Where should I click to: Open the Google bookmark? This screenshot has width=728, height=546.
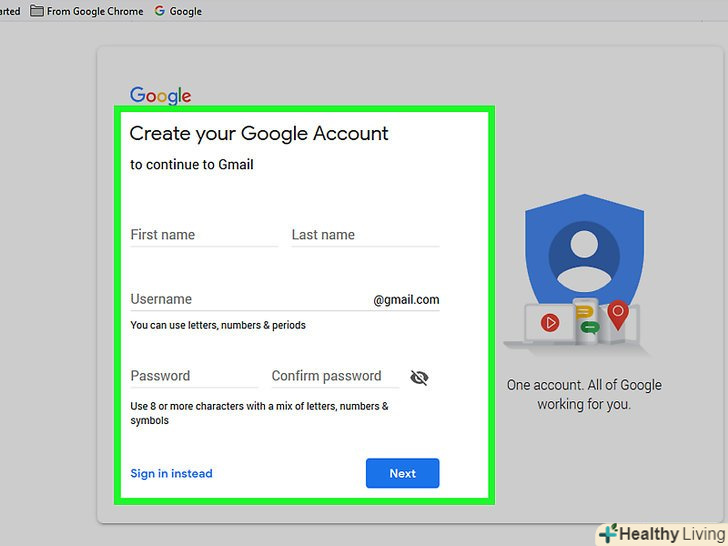click(x=178, y=11)
